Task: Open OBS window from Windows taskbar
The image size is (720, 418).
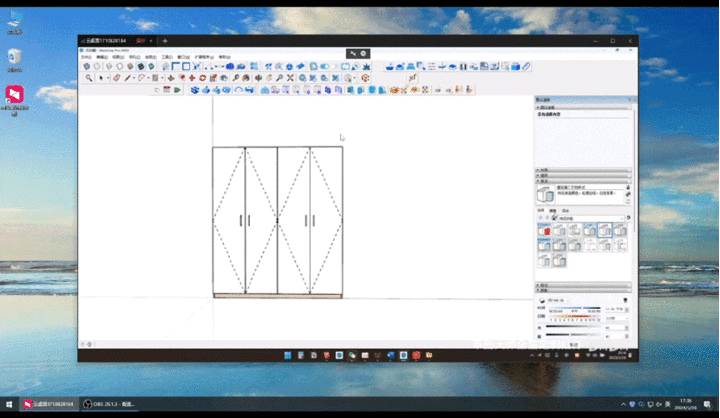Action: 109,404
